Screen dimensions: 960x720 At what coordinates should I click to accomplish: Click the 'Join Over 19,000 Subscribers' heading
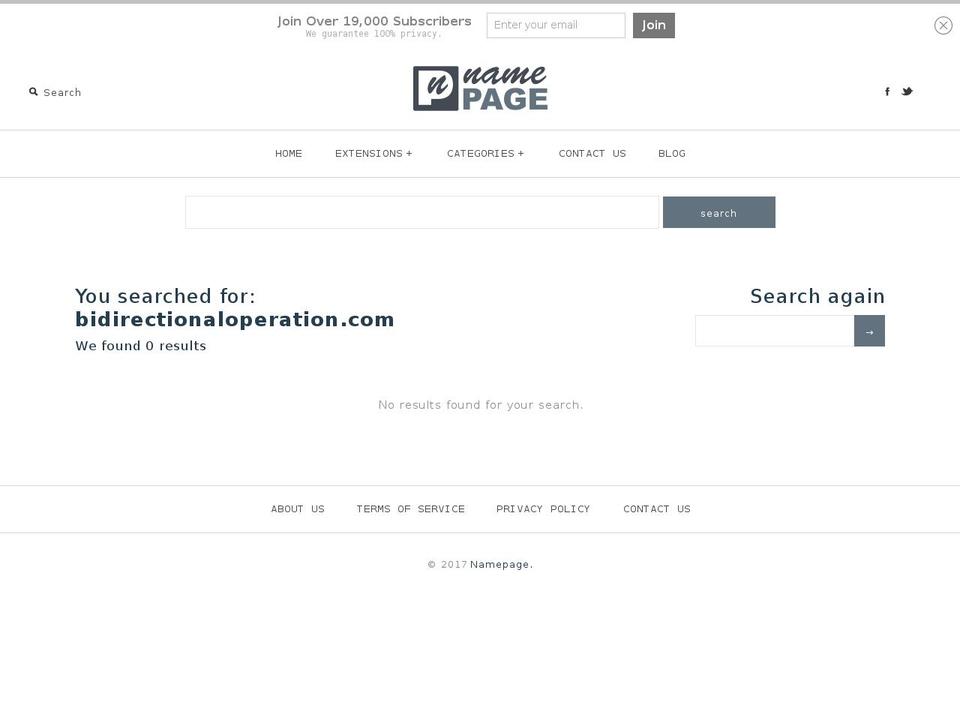[x=374, y=21]
